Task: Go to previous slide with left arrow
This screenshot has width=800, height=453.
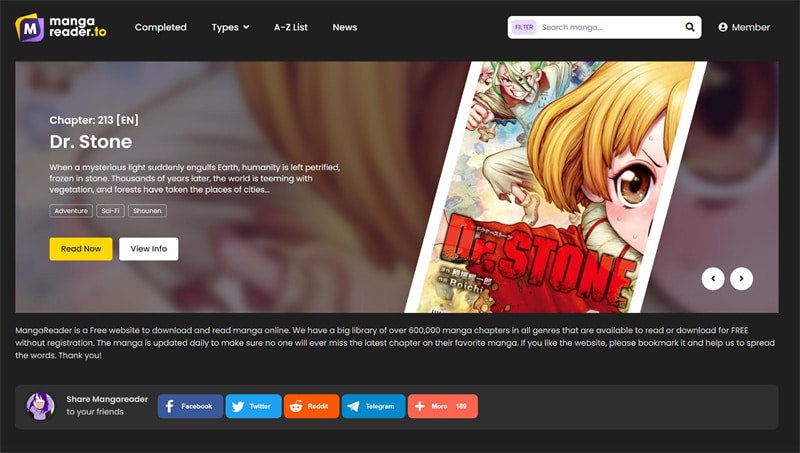Action: click(713, 279)
